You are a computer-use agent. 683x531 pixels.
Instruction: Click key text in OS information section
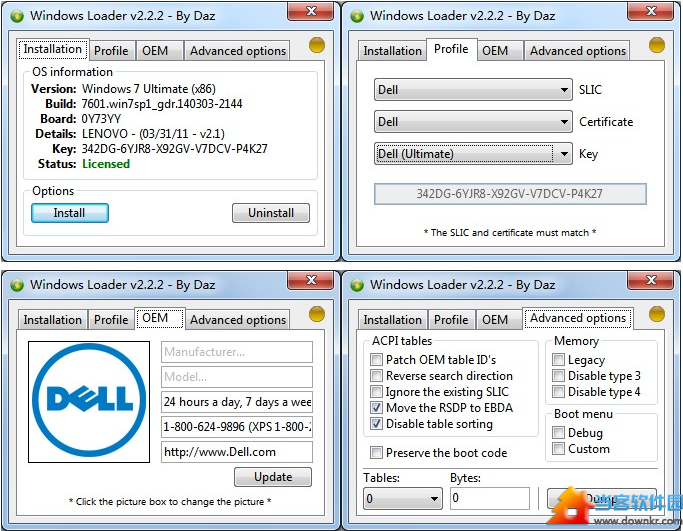click(x=174, y=149)
